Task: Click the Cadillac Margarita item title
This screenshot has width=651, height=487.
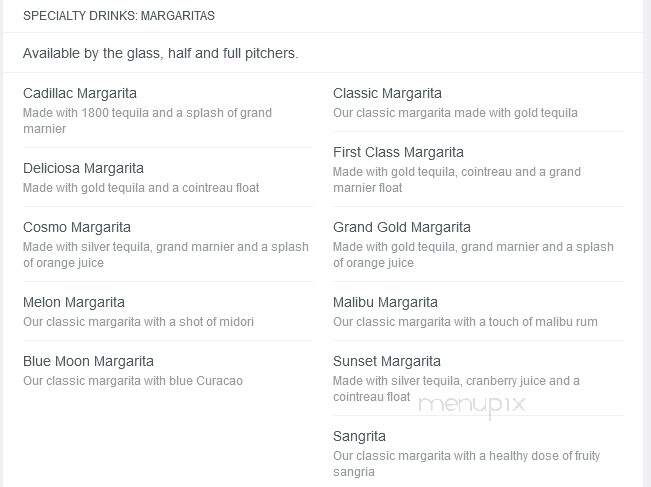Action: (80, 93)
